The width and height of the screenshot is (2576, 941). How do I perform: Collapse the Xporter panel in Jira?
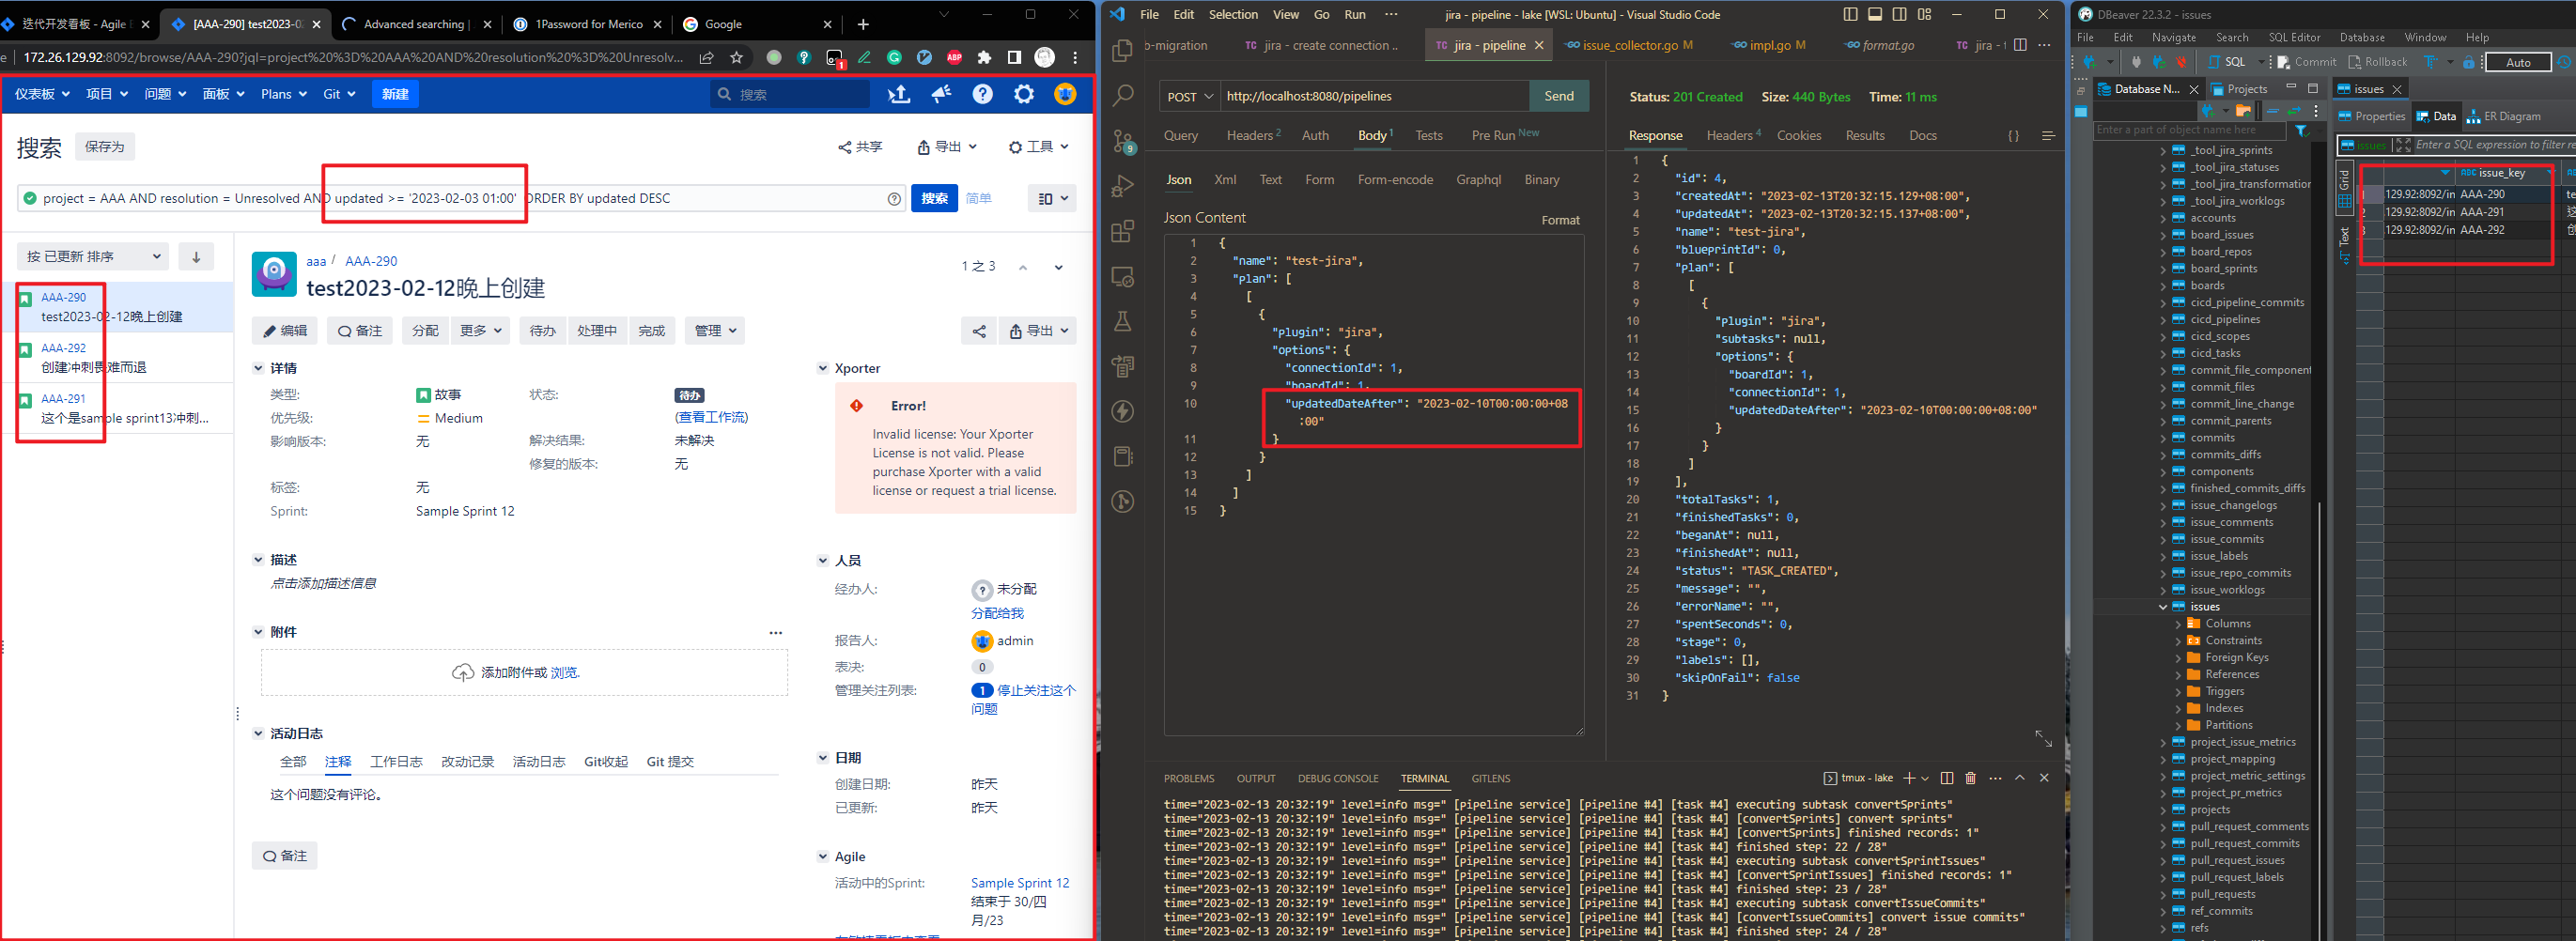click(x=823, y=369)
